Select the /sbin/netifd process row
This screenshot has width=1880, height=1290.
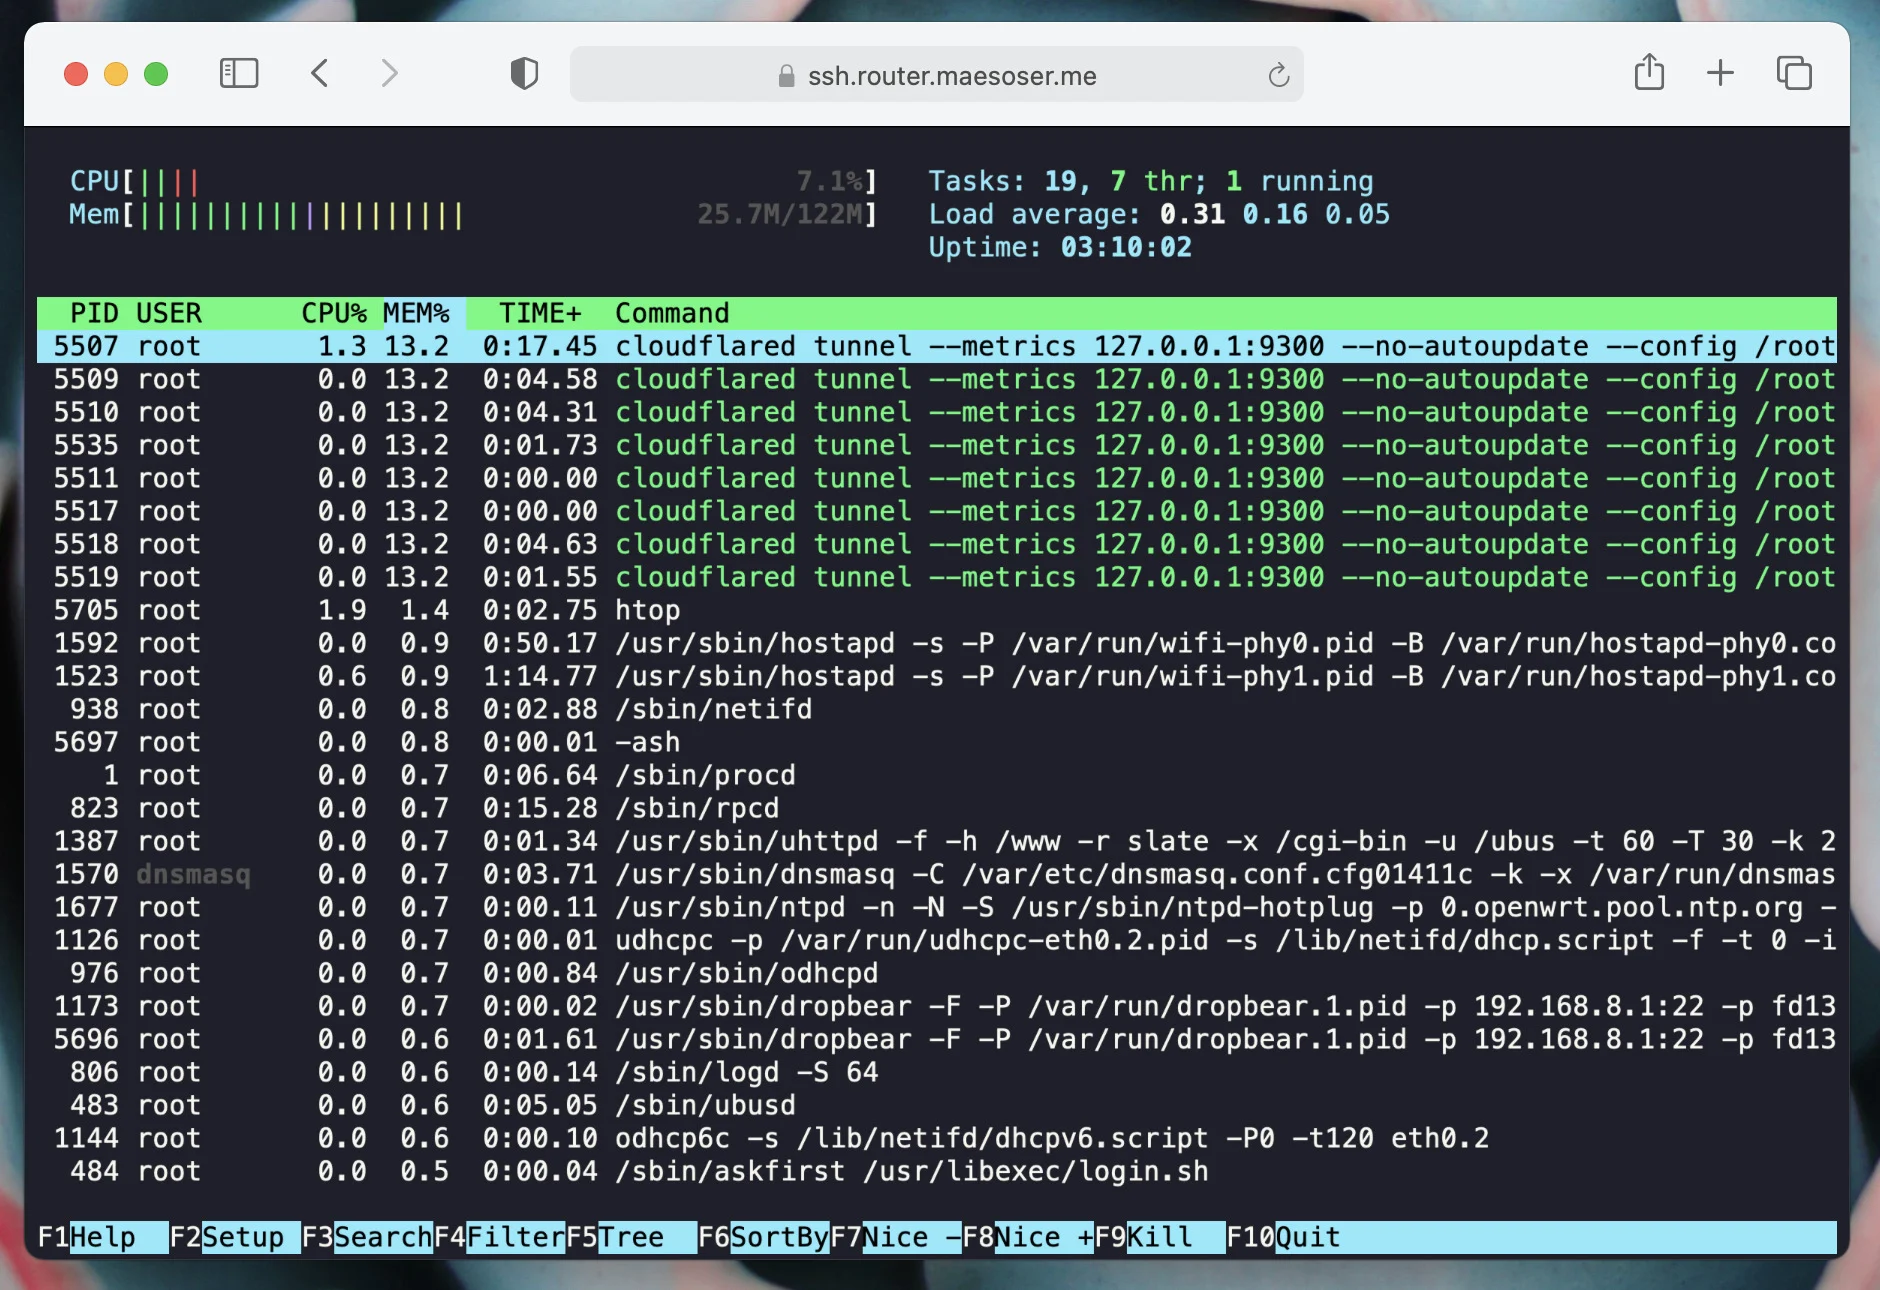pyautogui.click(x=937, y=709)
